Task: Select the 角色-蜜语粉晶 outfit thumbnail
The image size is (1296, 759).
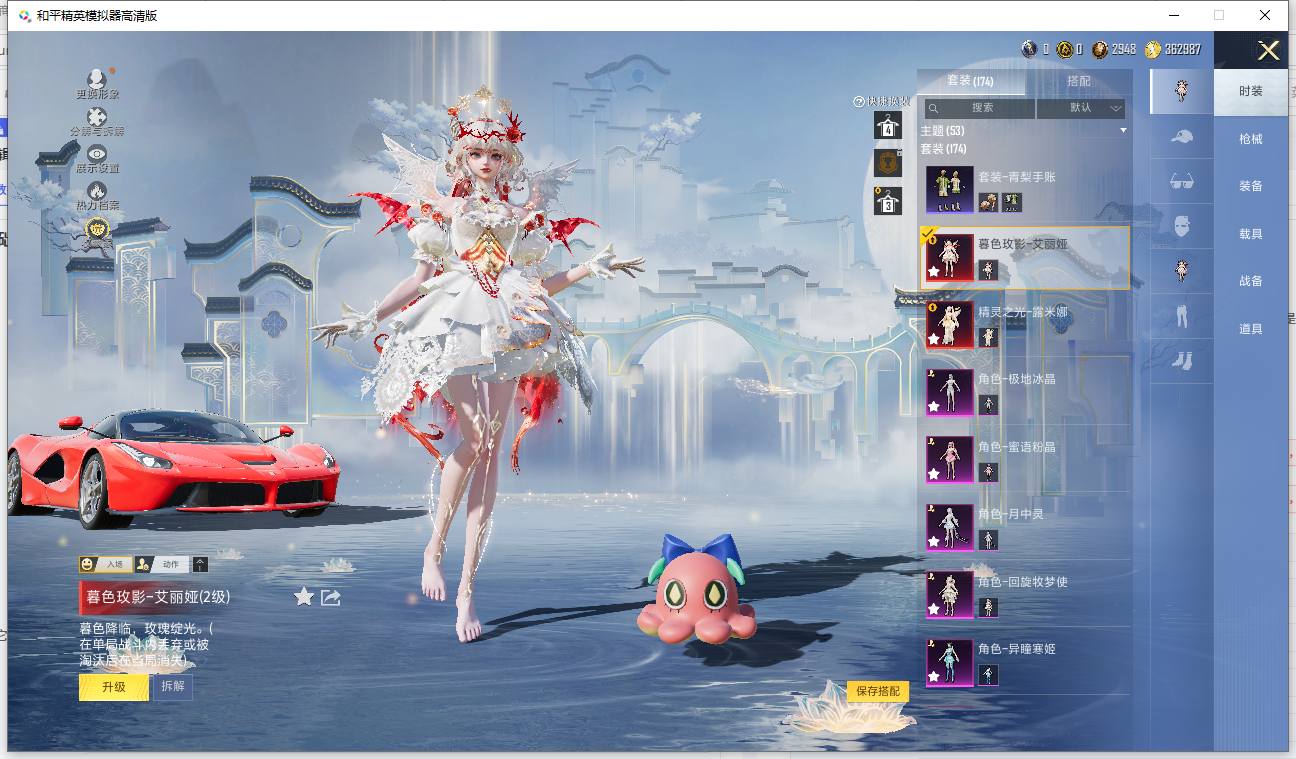Action: pyautogui.click(x=950, y=460)
